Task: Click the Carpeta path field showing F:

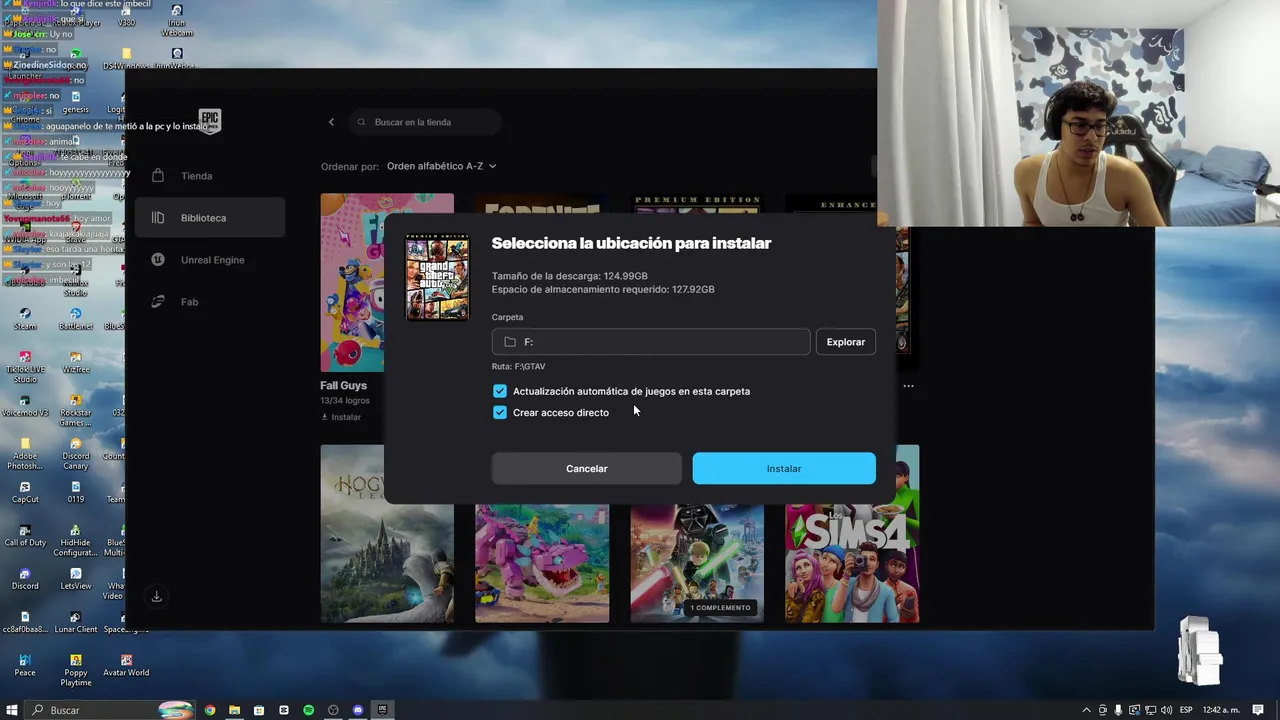Action: tap(651, 342)
